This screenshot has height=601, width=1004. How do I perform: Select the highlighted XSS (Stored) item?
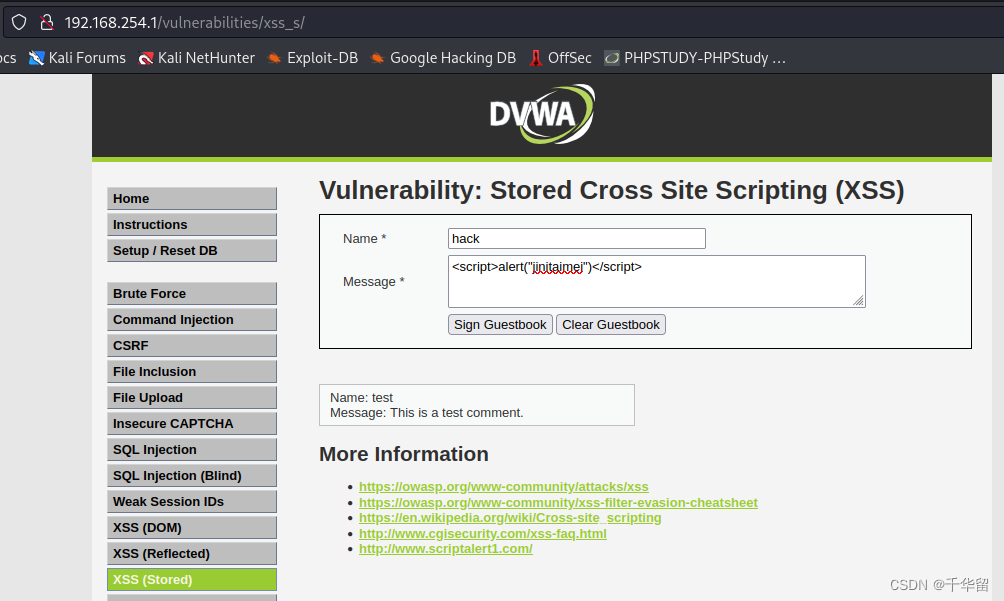point(192,580)
